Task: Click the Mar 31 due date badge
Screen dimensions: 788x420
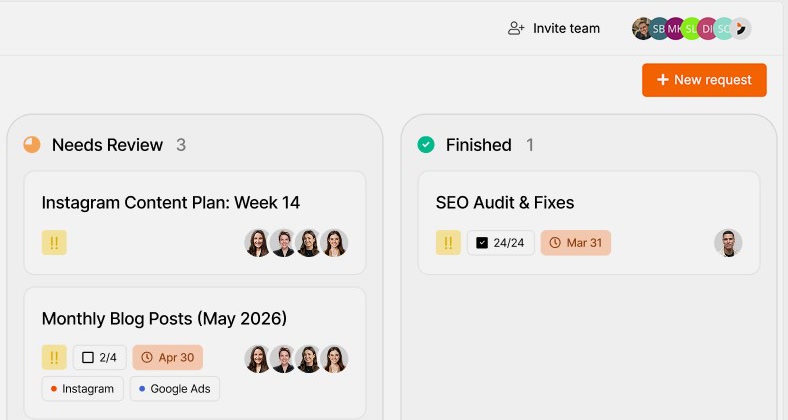Action: coord(576,243)
